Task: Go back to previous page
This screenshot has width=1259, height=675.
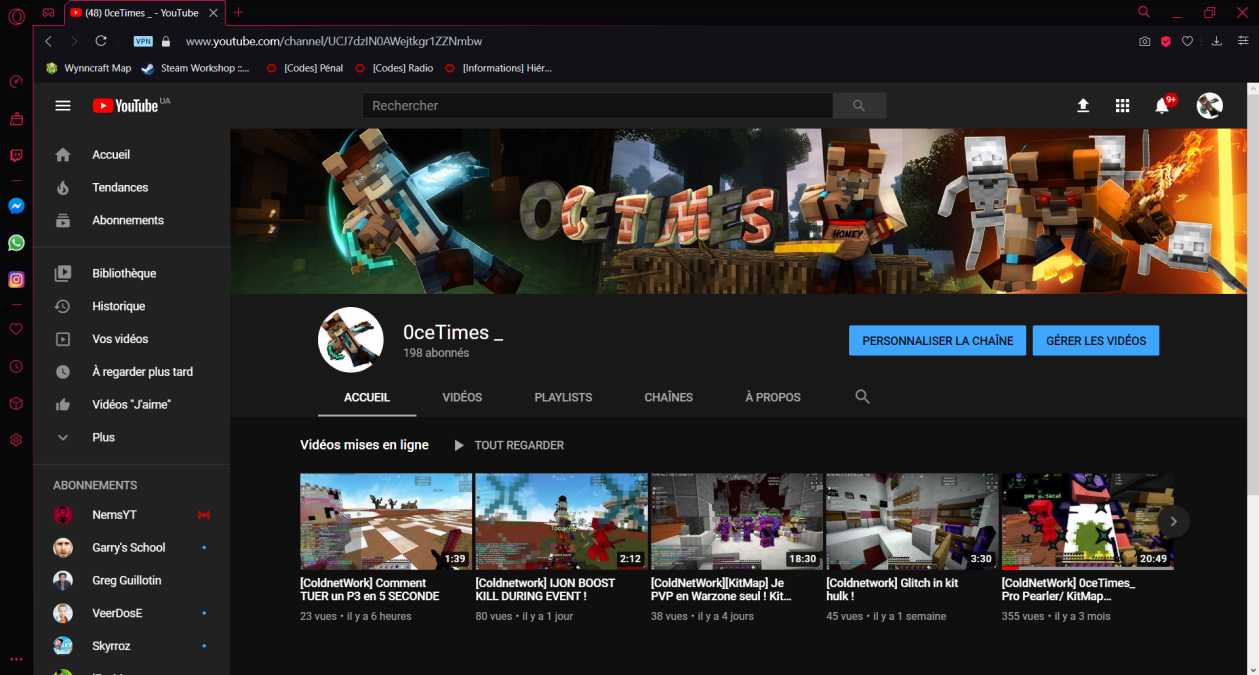Action: coord(49,41)
